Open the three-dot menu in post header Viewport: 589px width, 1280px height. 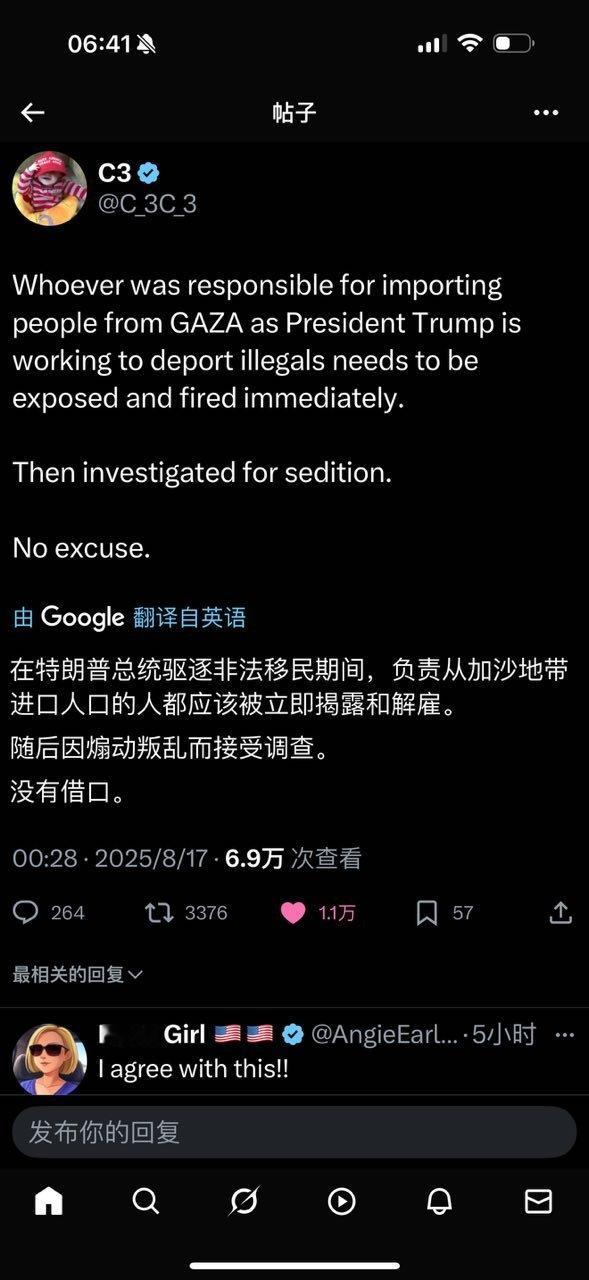[546, 112]
